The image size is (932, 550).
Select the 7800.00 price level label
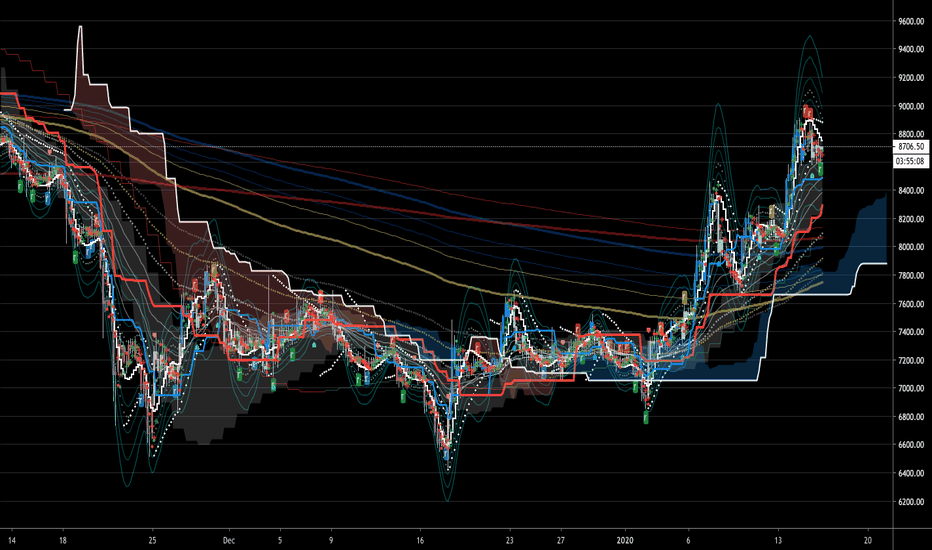(x=911, y=276)
